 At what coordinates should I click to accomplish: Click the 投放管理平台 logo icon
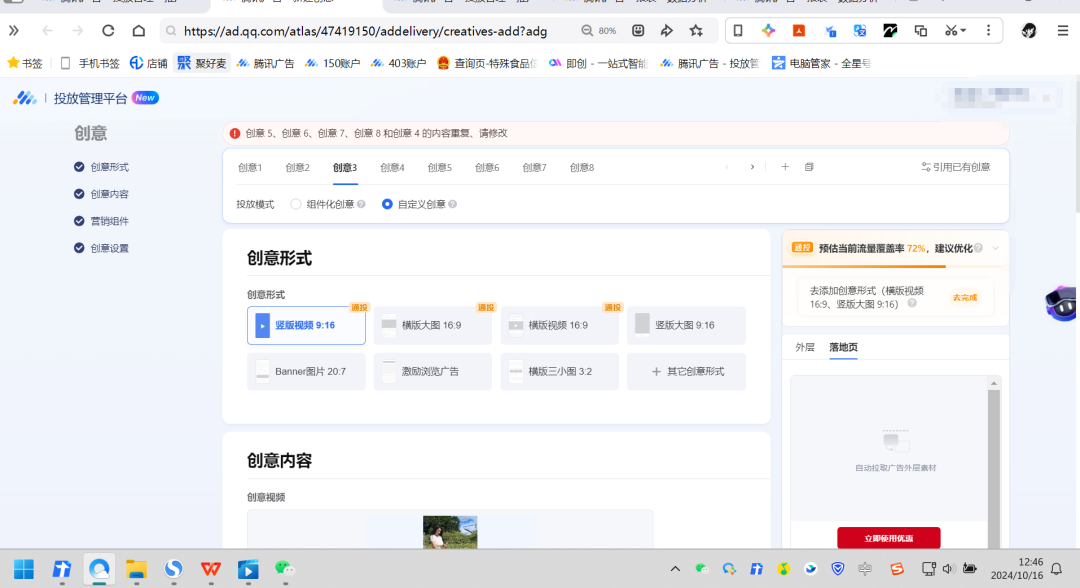point(24,98)
